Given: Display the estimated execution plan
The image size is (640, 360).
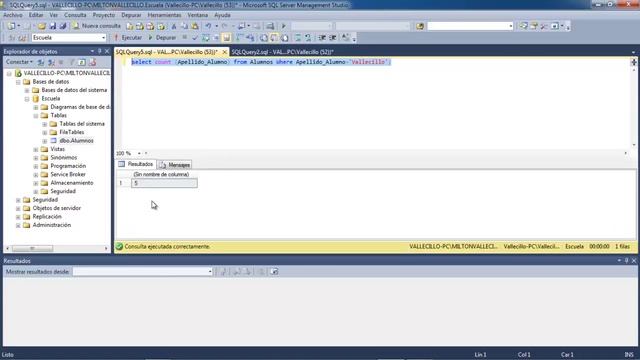Looking at the screenshot, I should (x=205, y=38).
